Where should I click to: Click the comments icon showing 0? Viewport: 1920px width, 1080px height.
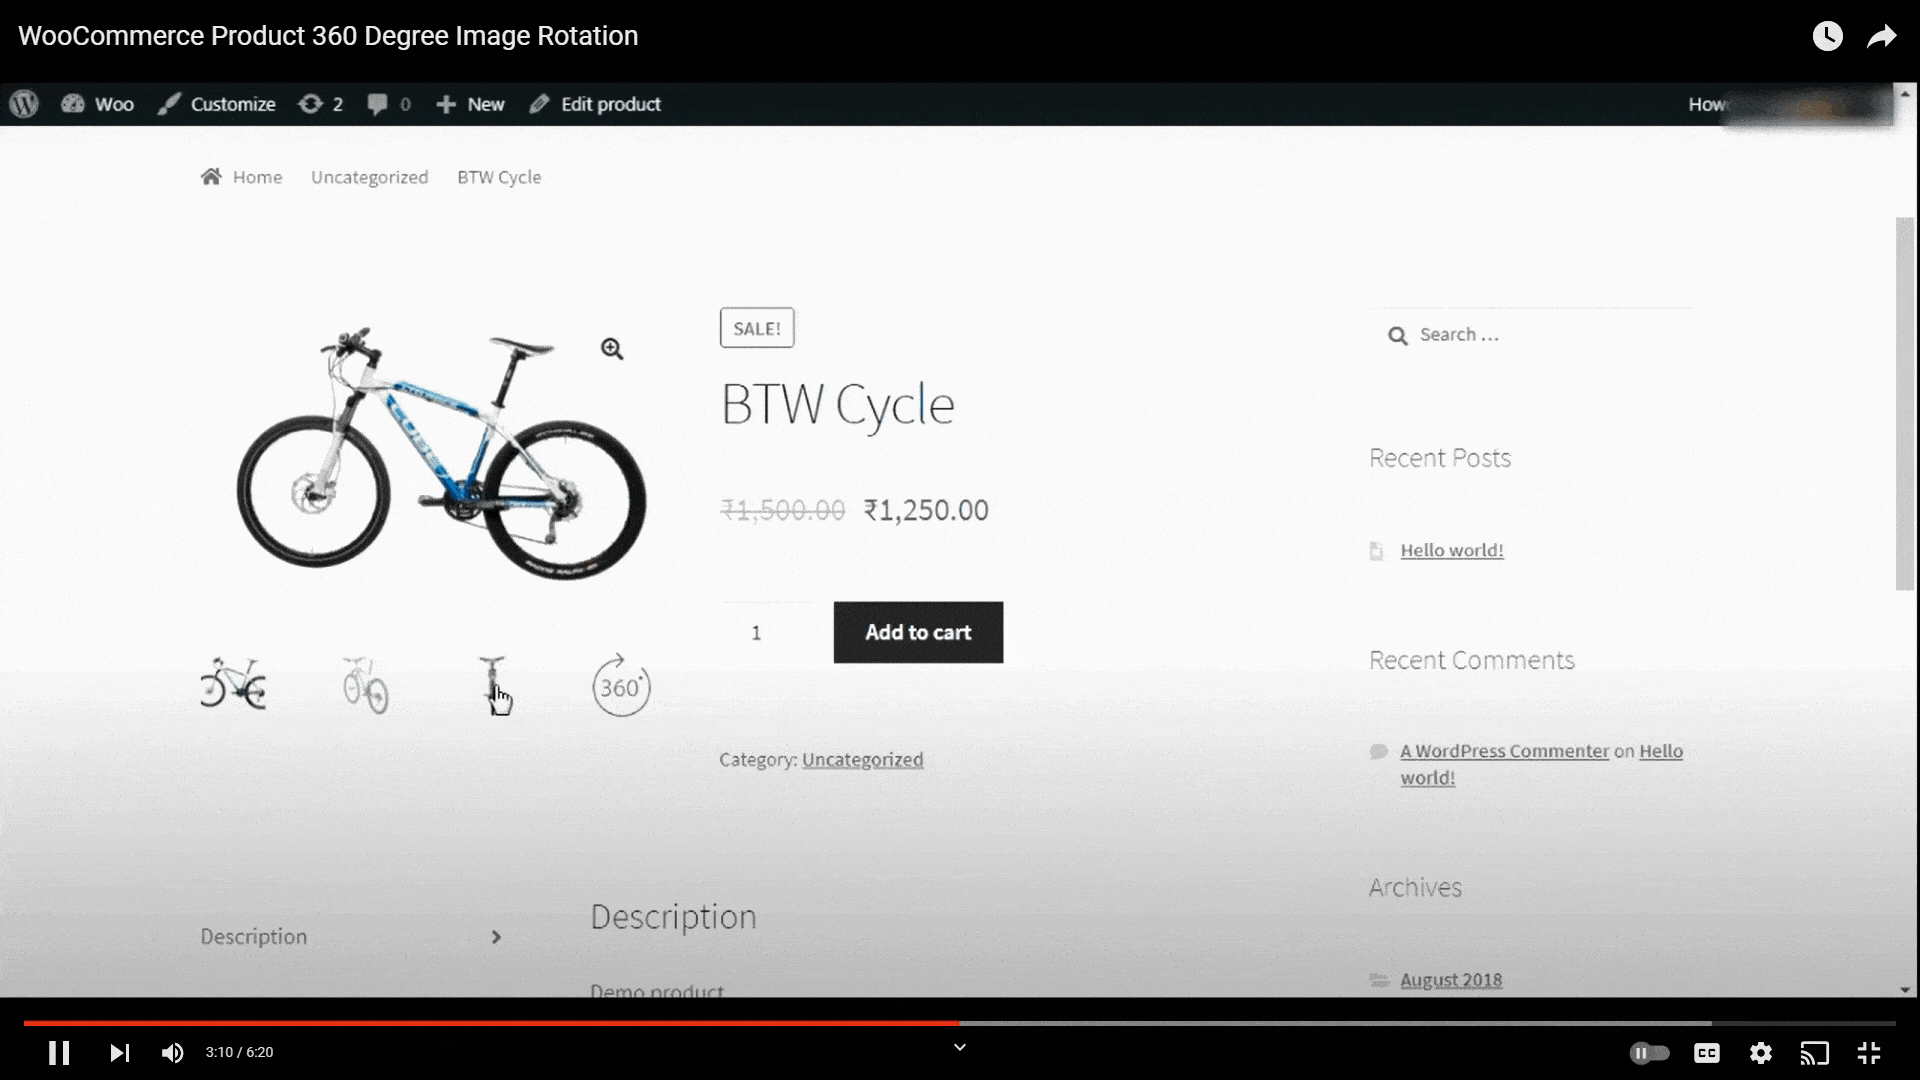(x=389, y=104)
